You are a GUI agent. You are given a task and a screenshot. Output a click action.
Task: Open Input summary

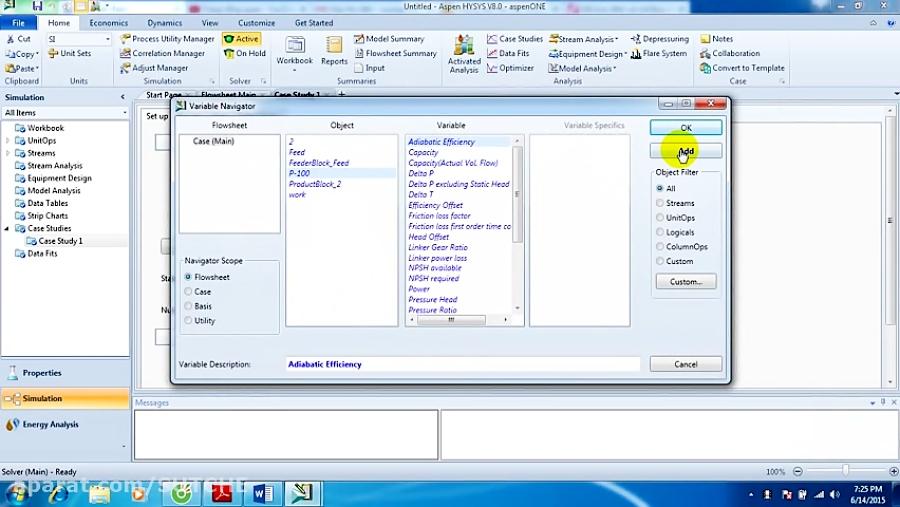[370, 68]
